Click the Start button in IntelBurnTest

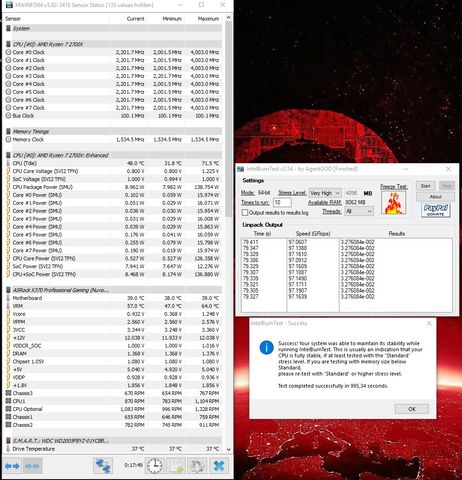click(426, 186)
